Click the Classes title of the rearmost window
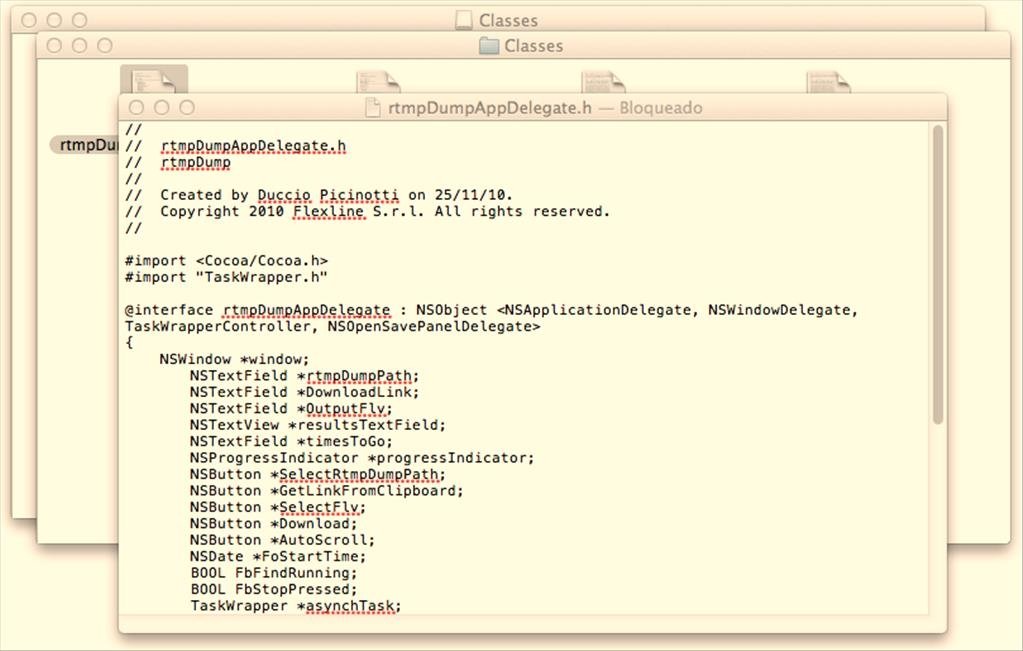The width and height of the screenshot is (1023, 651). pyautogui.click(x=508, y=20)
